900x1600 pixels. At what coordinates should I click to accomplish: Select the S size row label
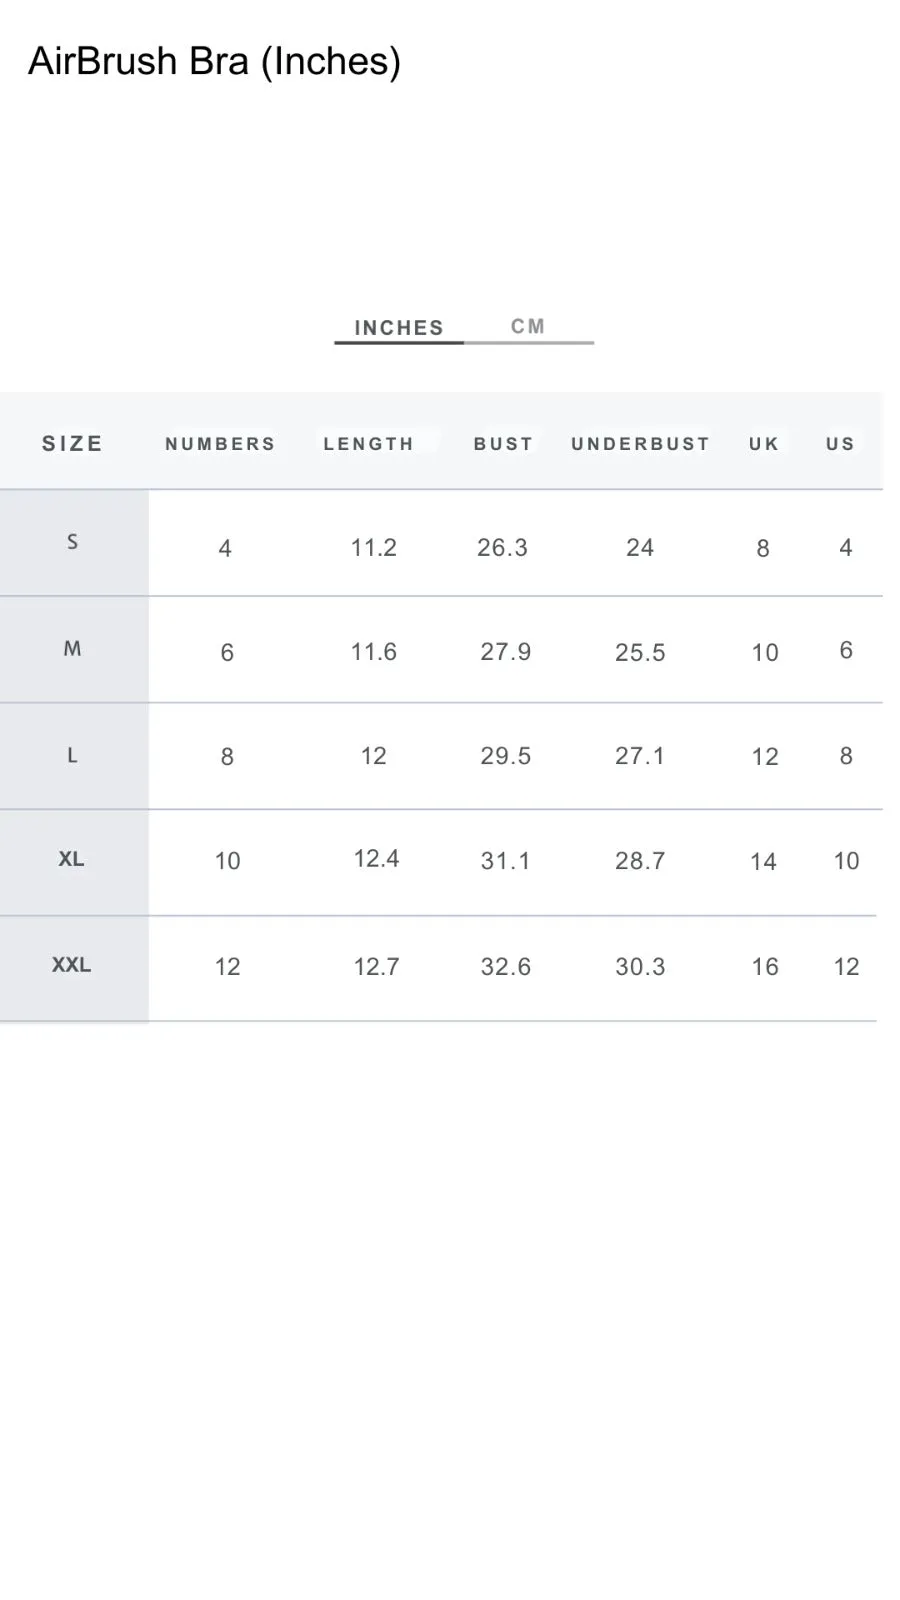click(x=72, y=542)
